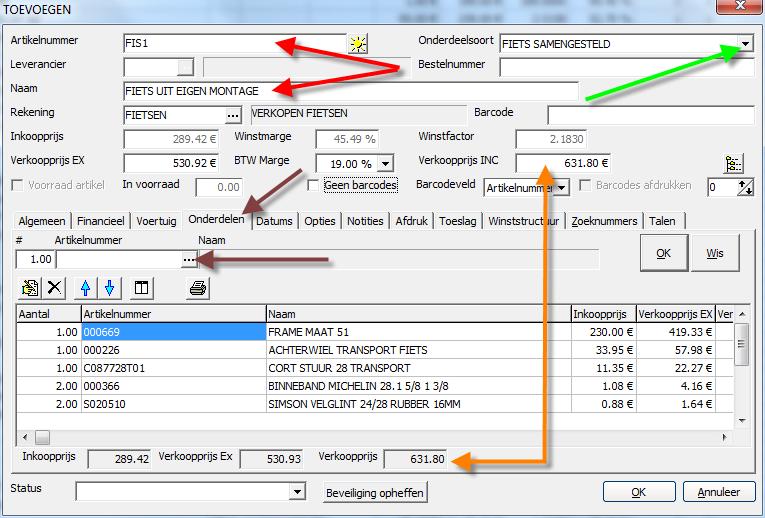The height and width of the screenshot is (518, 765).
Task: Move the part down with the down arrow
Action: (x=109, y=288)
